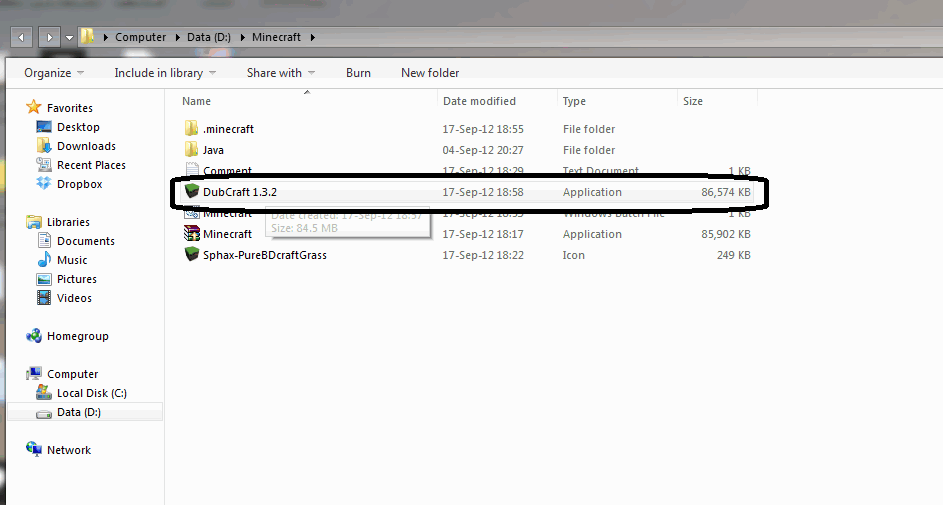Click the Recent Places icon
This screenshot has height=505, width=943.
(x=44, y=165)
